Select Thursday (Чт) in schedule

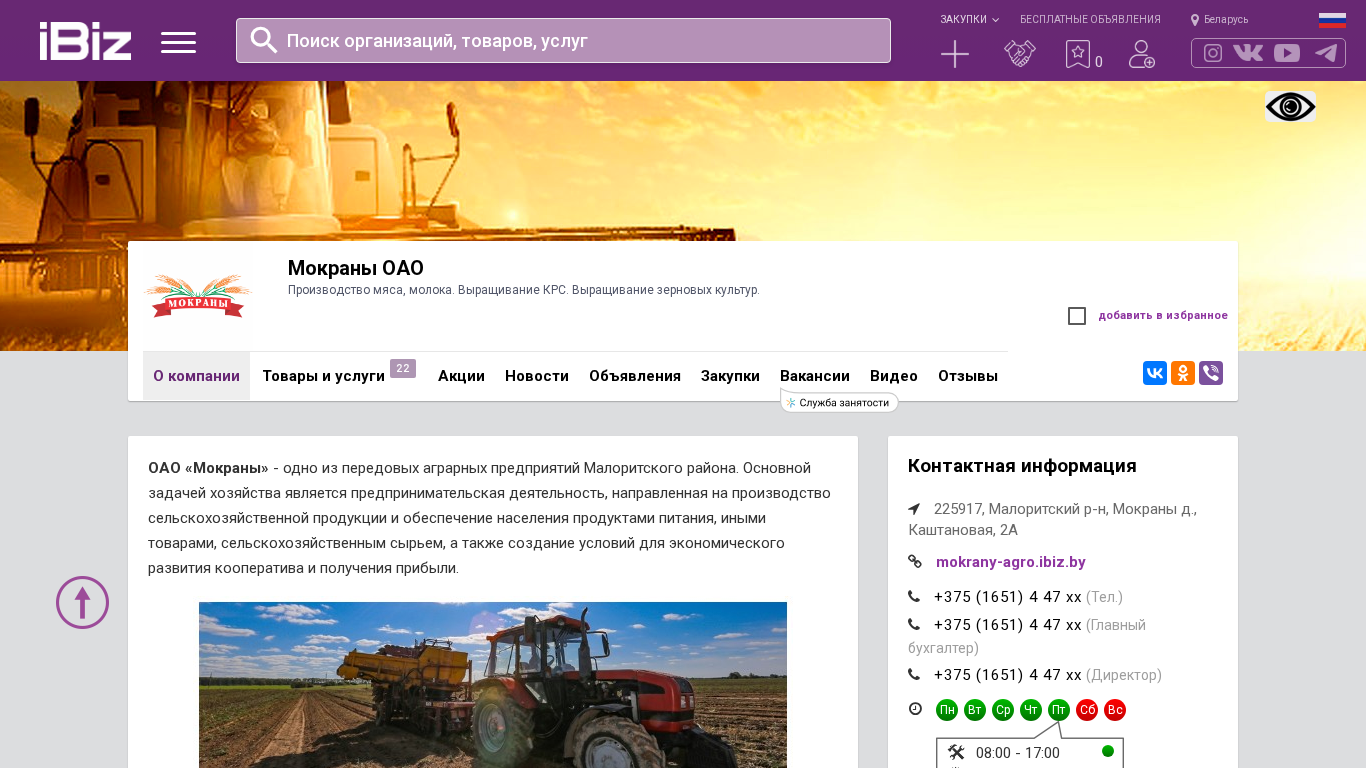pyautogui.click(x=1031, y=710)
